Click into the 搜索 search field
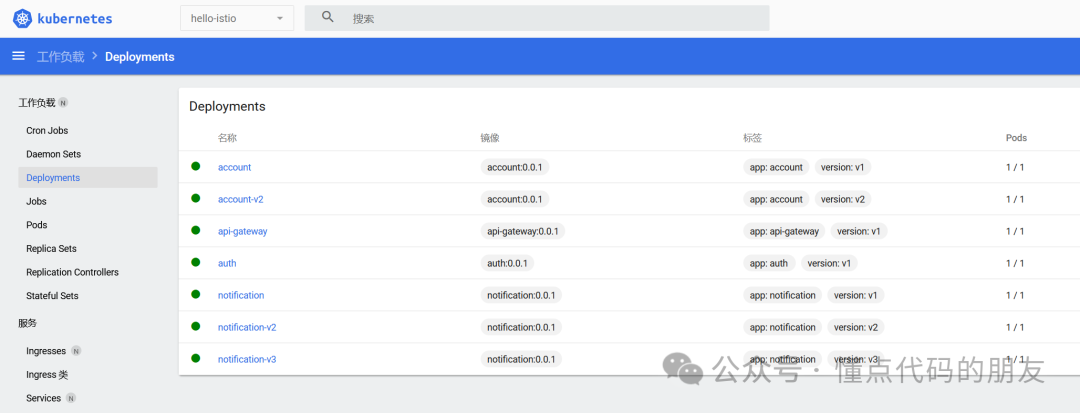This screenshot has width=1080, height=413. coord(537,19)
